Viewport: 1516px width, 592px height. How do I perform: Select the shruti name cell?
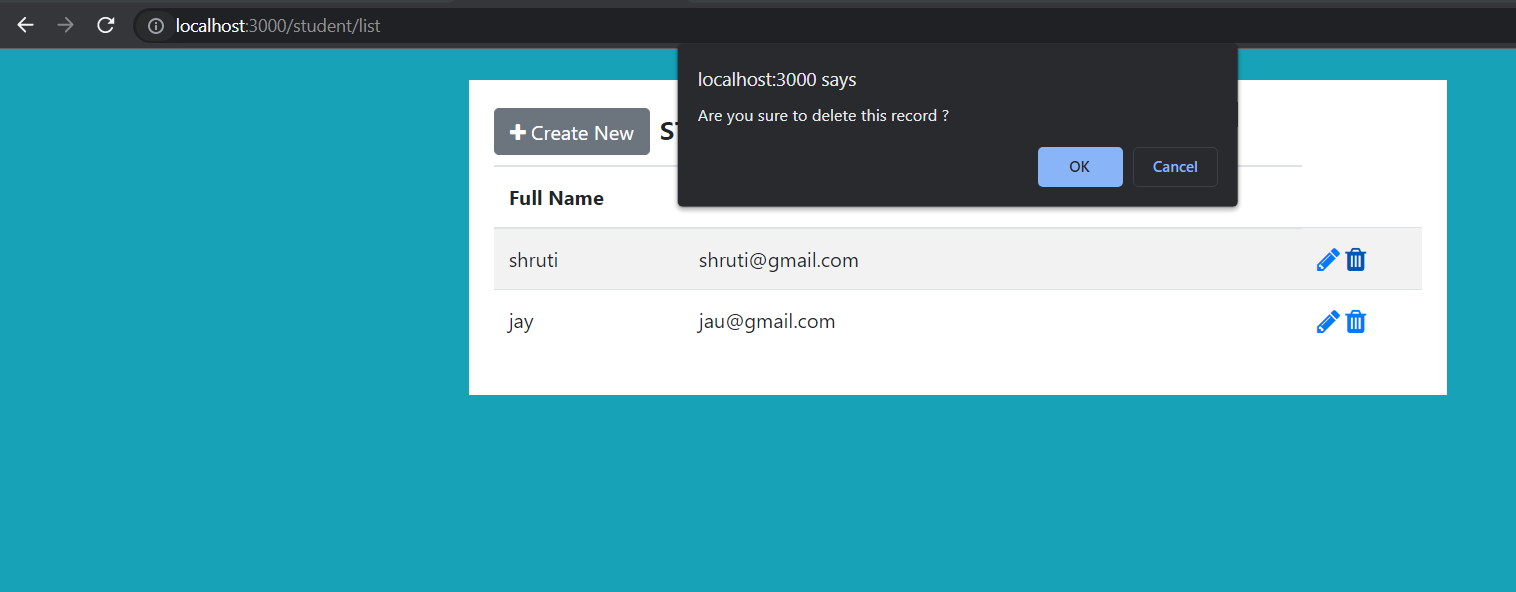(533, 260)
